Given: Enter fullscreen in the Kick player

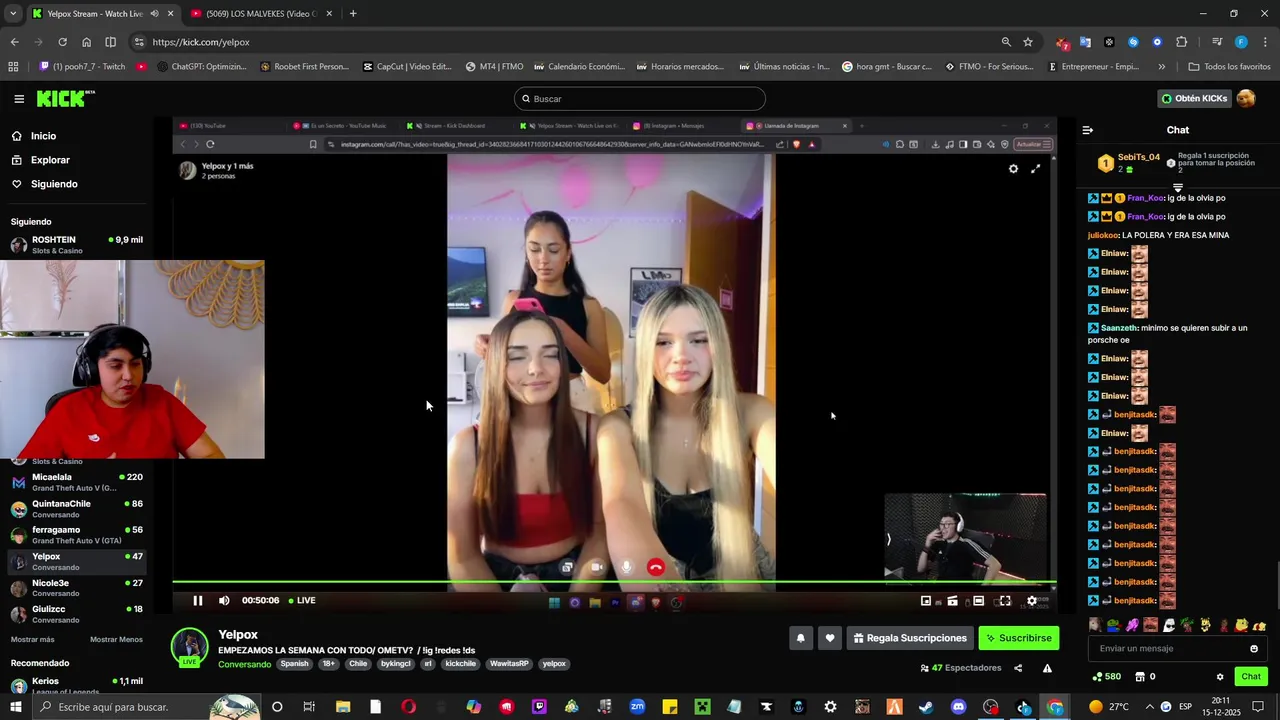Looking at the screenshot, I should pos(1005,601).
